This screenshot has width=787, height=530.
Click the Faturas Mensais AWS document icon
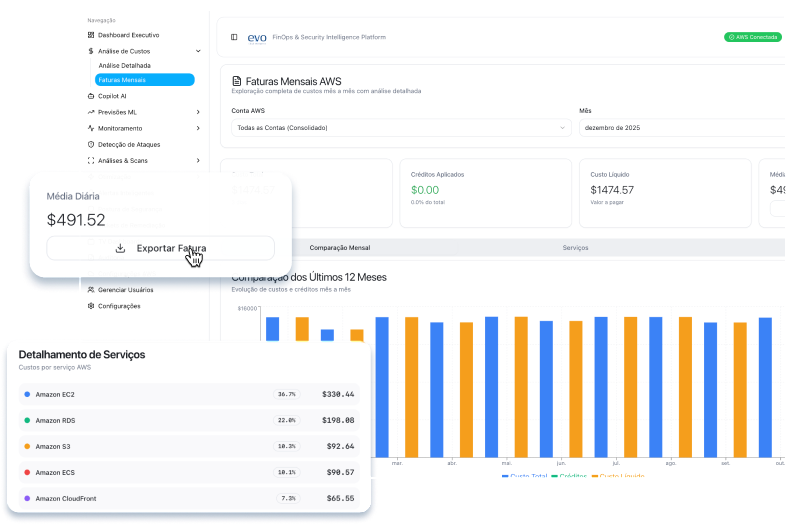click(x=236, y=81)
